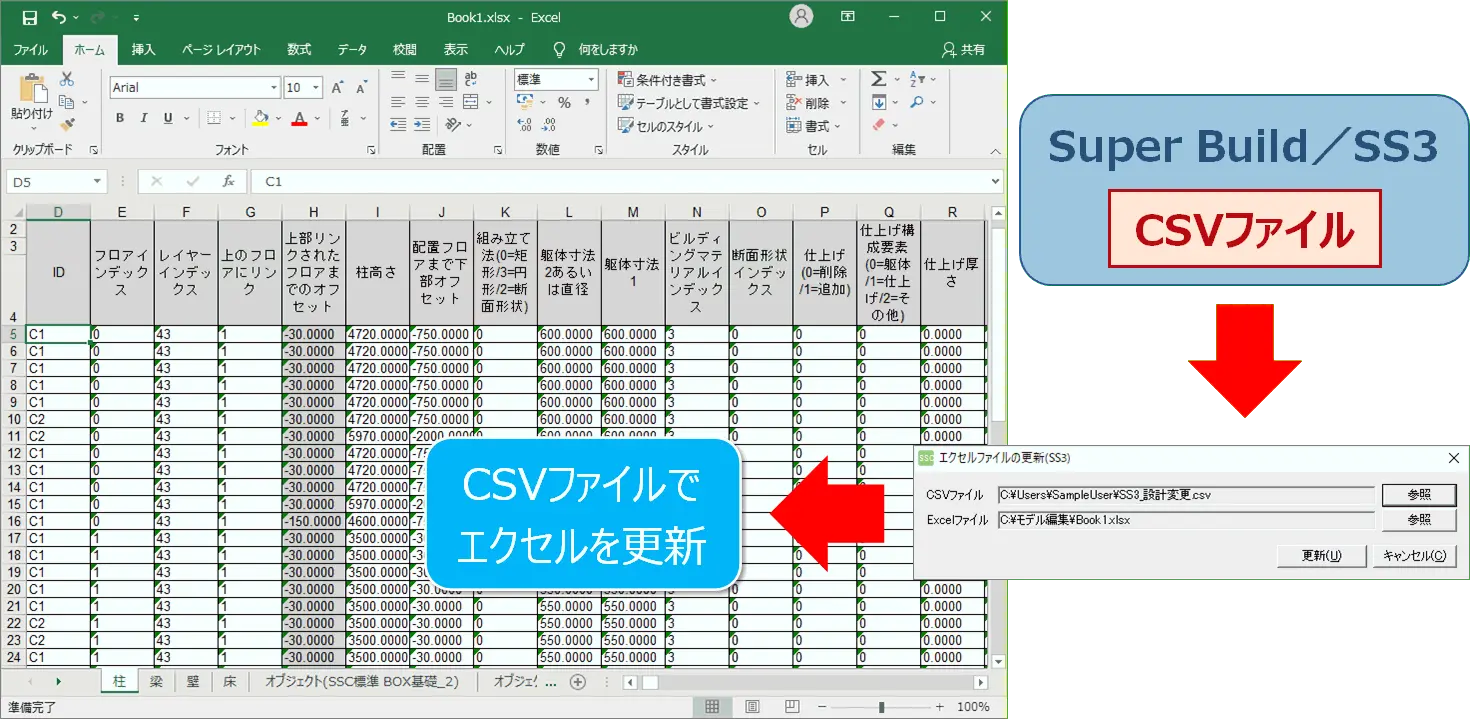Click the zoom slider handle
Viewport: 1476px width, 719px height.
pyautogui.click(x=881, y=707)
